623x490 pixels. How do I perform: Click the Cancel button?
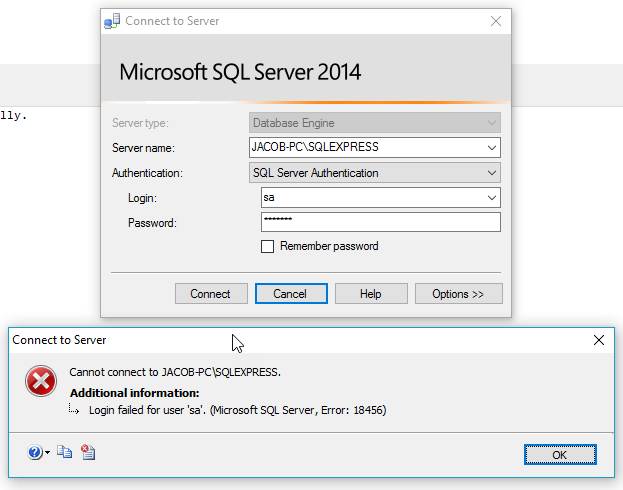(x=290, y=294)
